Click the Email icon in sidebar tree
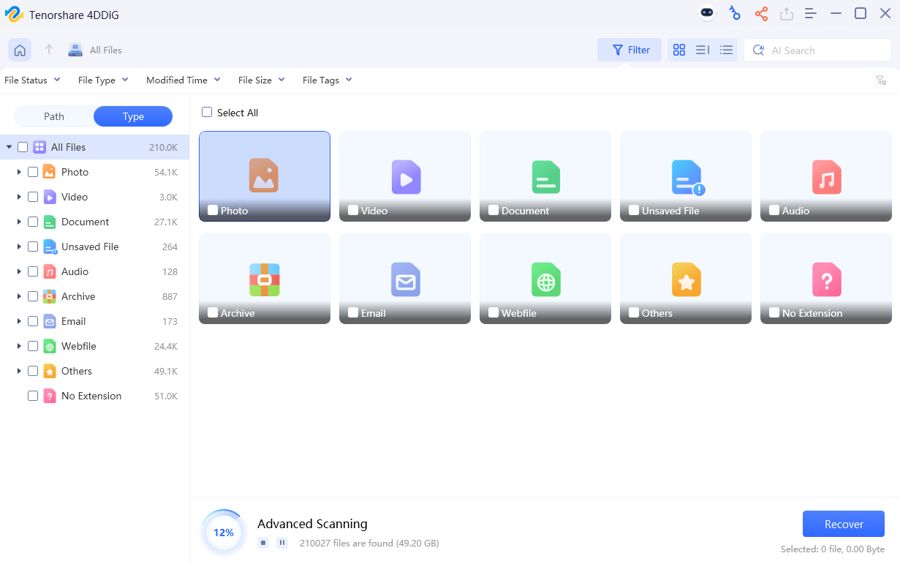Viewport: 900px width, 564px height. coord(50,321)
